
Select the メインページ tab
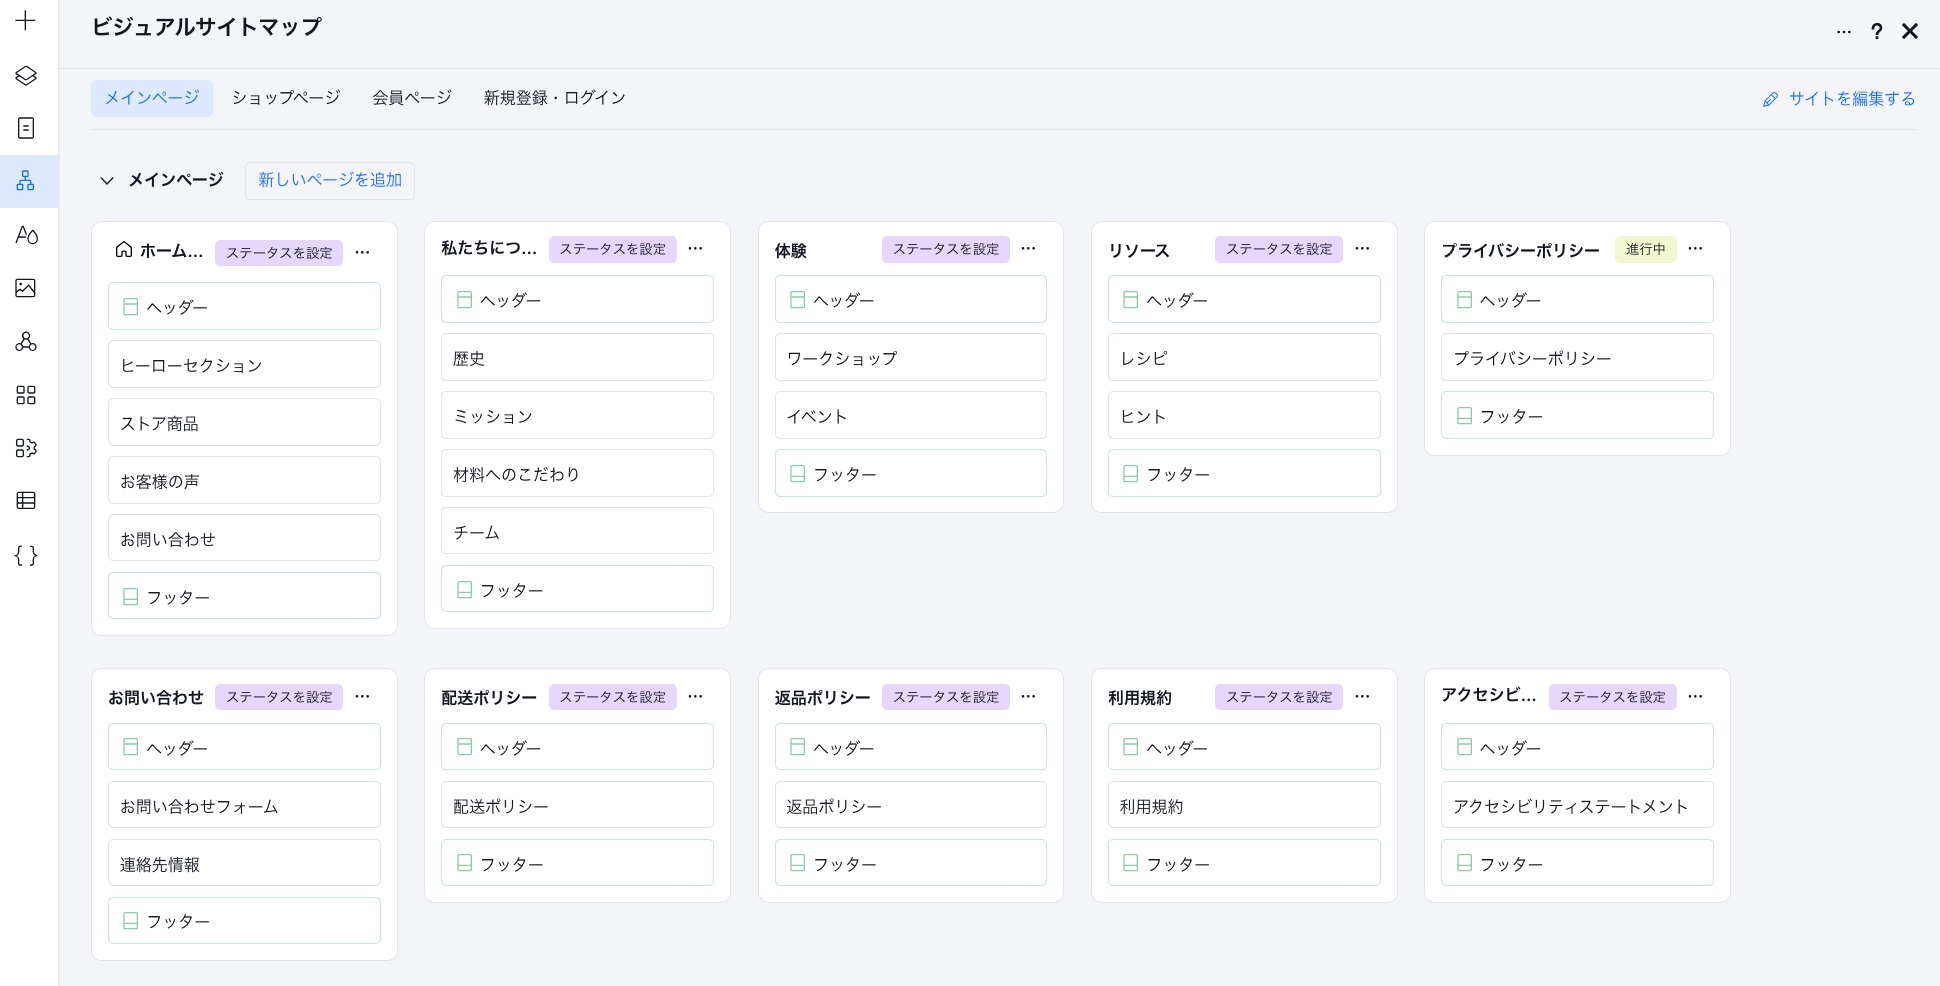[152, 98]
